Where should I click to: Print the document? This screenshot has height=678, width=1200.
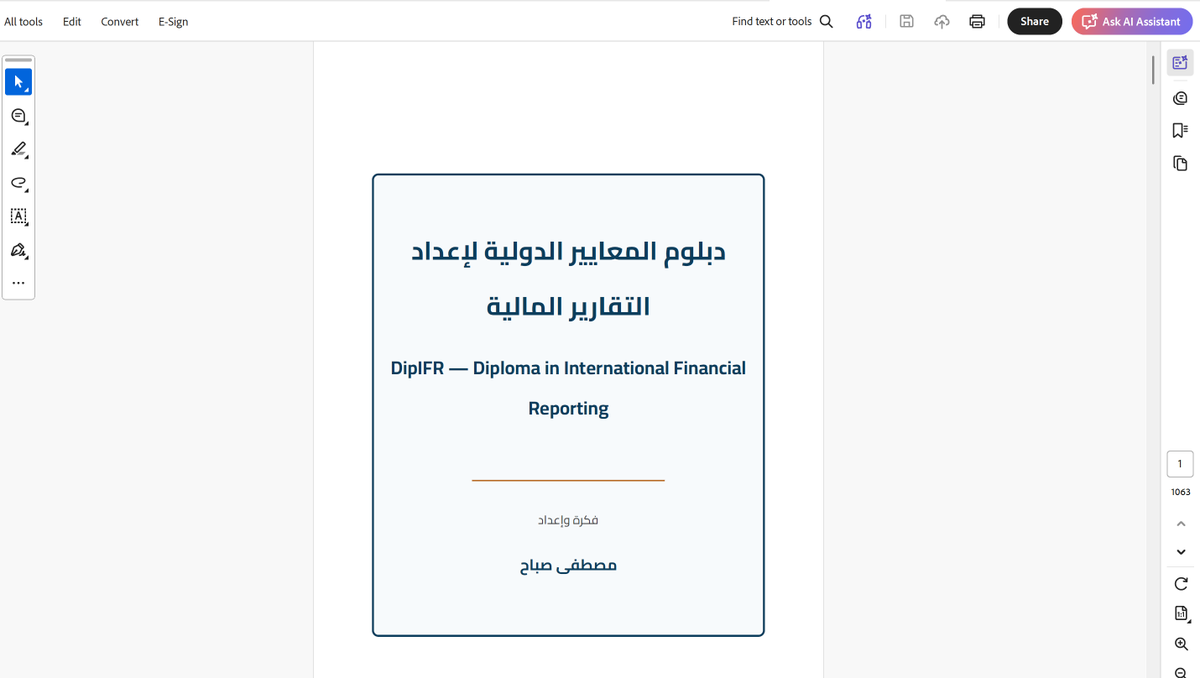[977, 21]
